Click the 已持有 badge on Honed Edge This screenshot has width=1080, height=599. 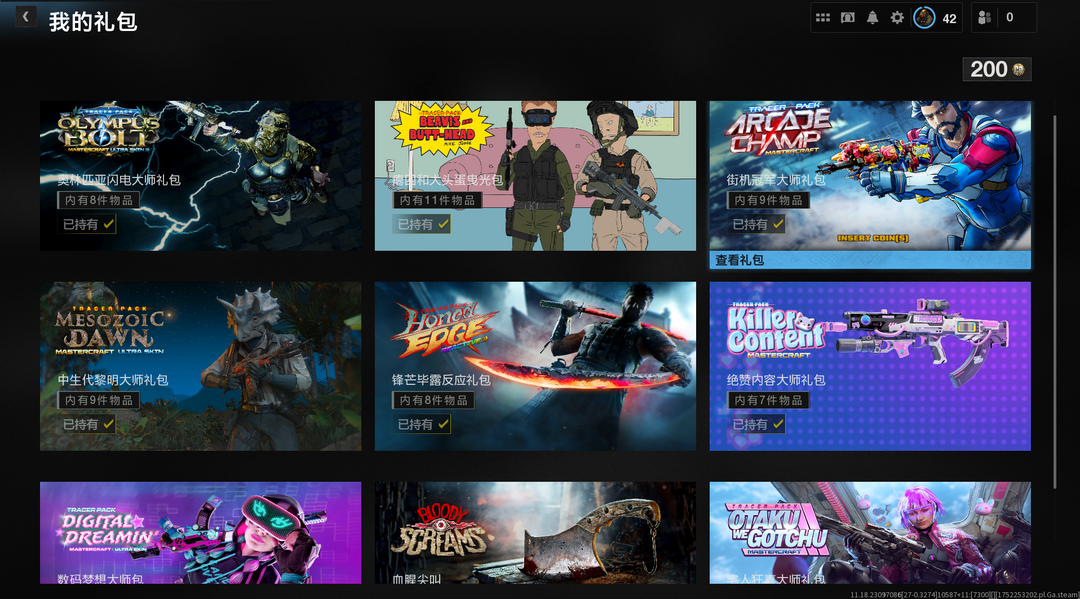(x=422, y=424)
